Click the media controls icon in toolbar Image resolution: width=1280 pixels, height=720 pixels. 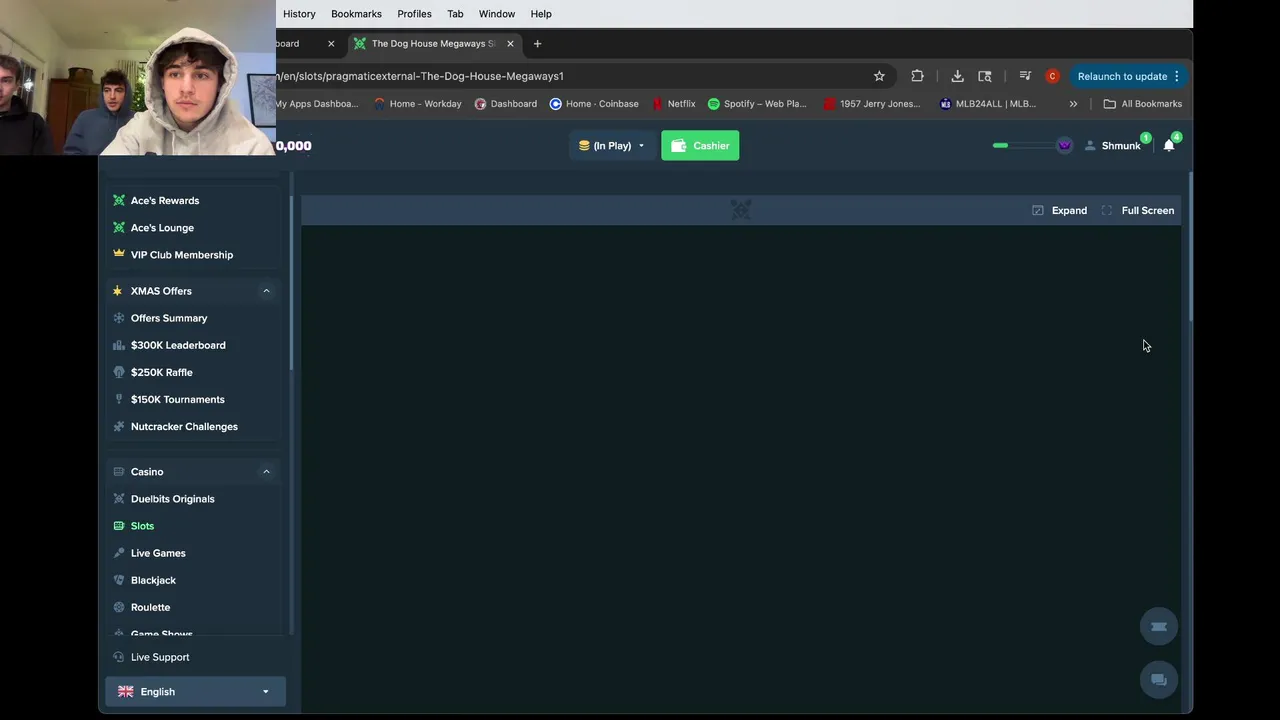1025,76
